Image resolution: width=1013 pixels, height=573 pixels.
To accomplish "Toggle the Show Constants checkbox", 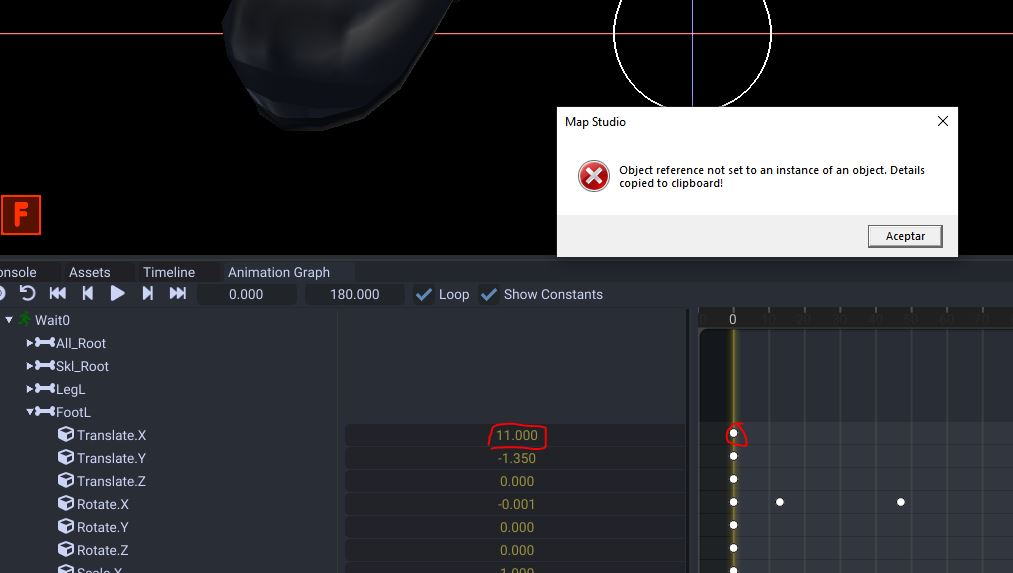I will click(489, 295).
